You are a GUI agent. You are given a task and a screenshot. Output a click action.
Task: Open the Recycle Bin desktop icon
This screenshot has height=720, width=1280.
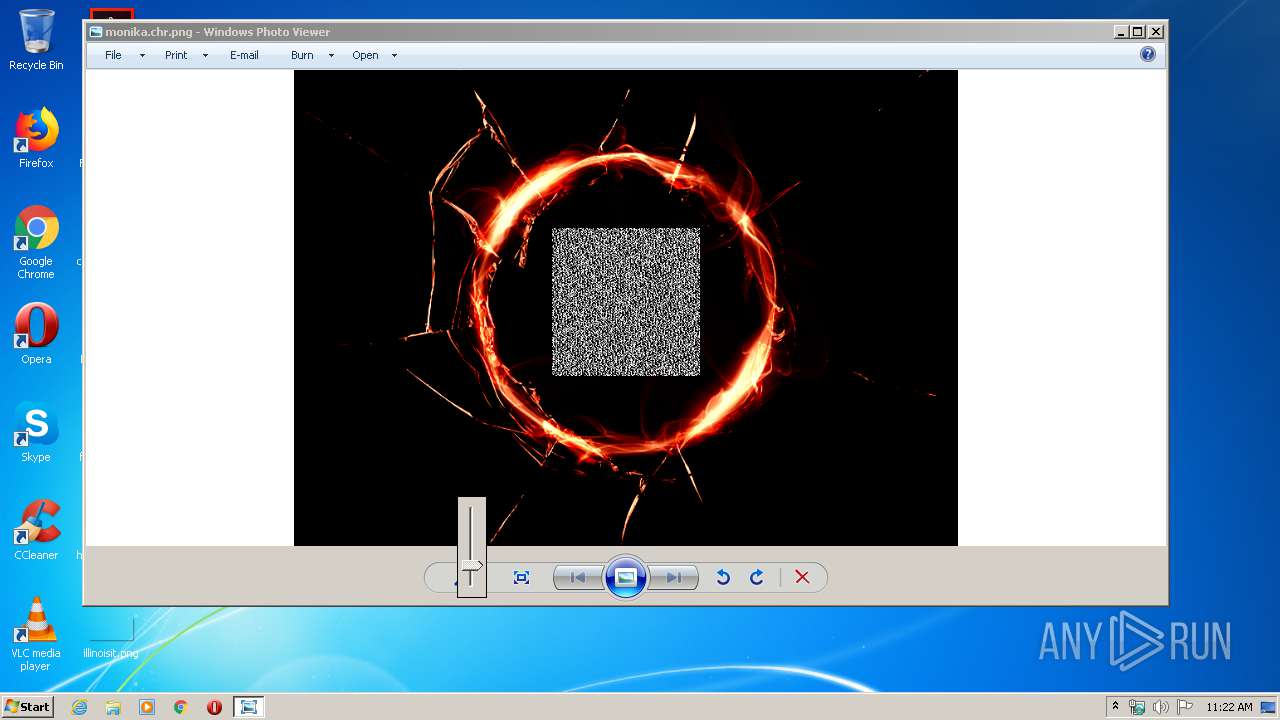coord(36,40)
